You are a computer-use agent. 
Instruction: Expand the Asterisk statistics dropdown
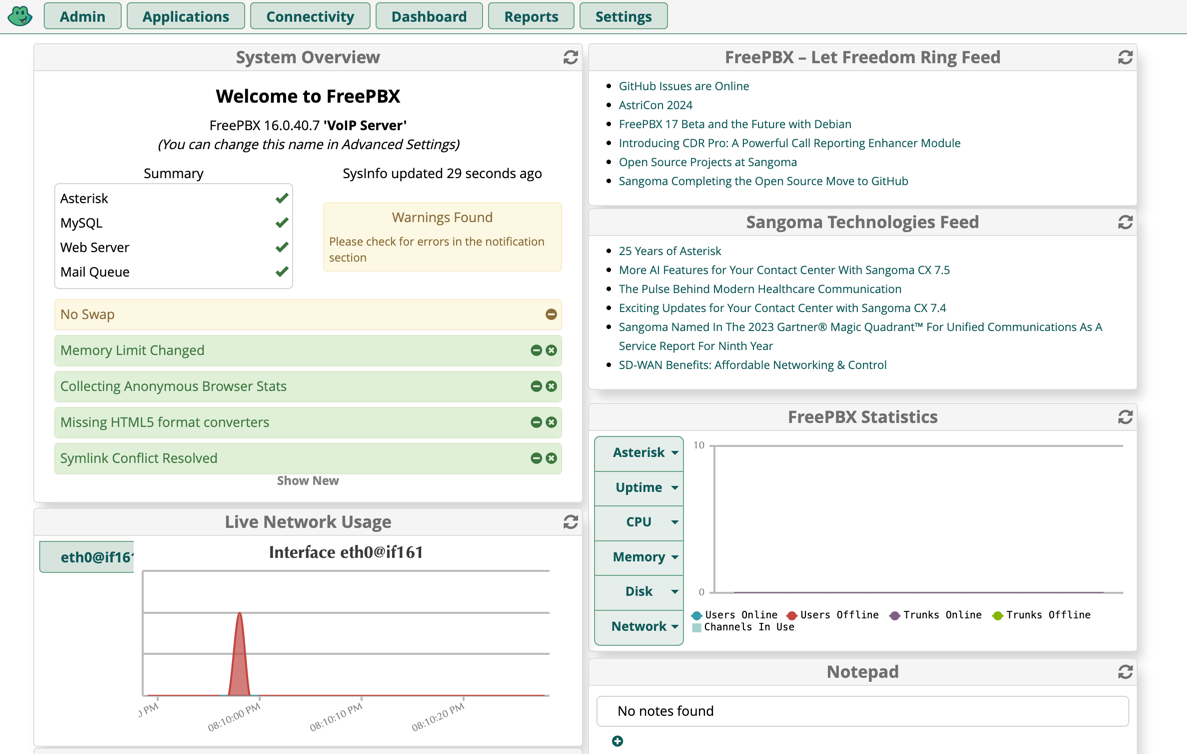[x=639, y=453]
